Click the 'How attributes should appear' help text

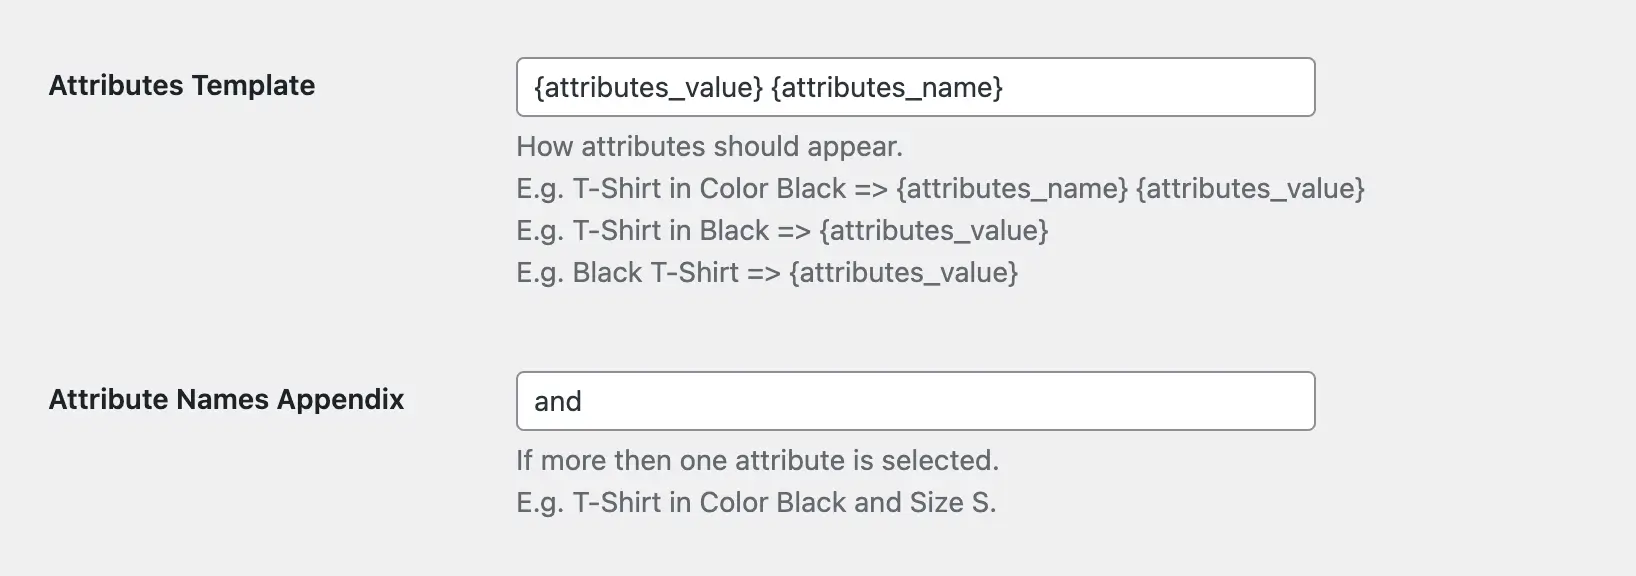(x=710, y=147)
